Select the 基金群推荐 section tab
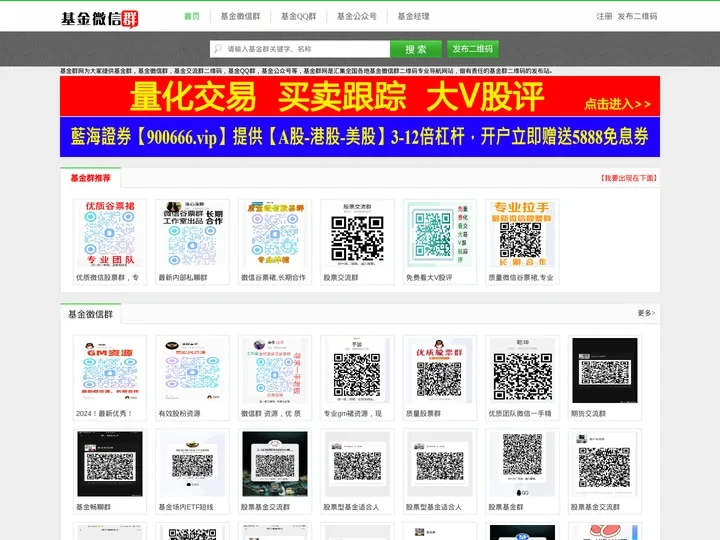Screen dimensions: 720x540 90,178
